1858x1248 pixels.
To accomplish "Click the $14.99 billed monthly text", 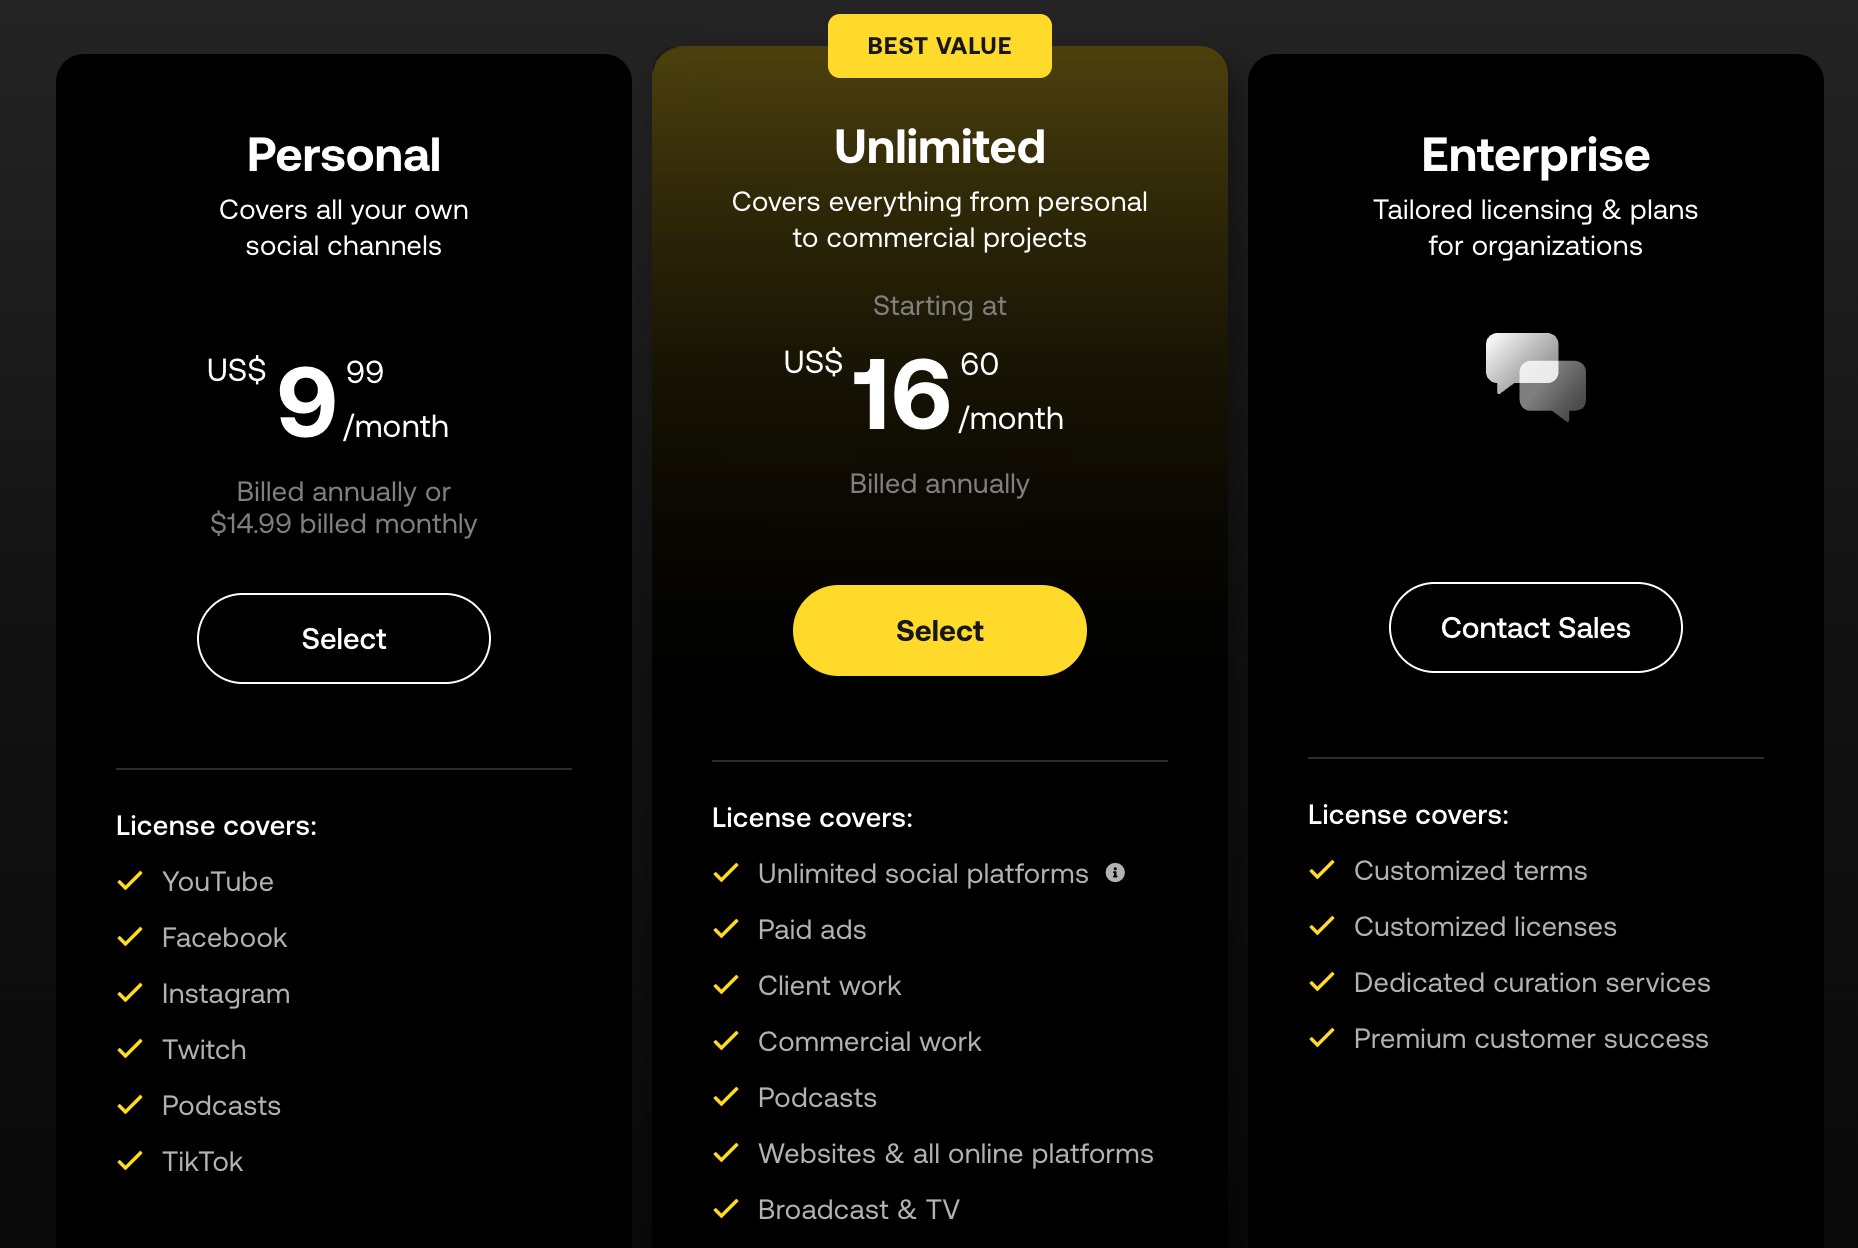I will [344, 523].
